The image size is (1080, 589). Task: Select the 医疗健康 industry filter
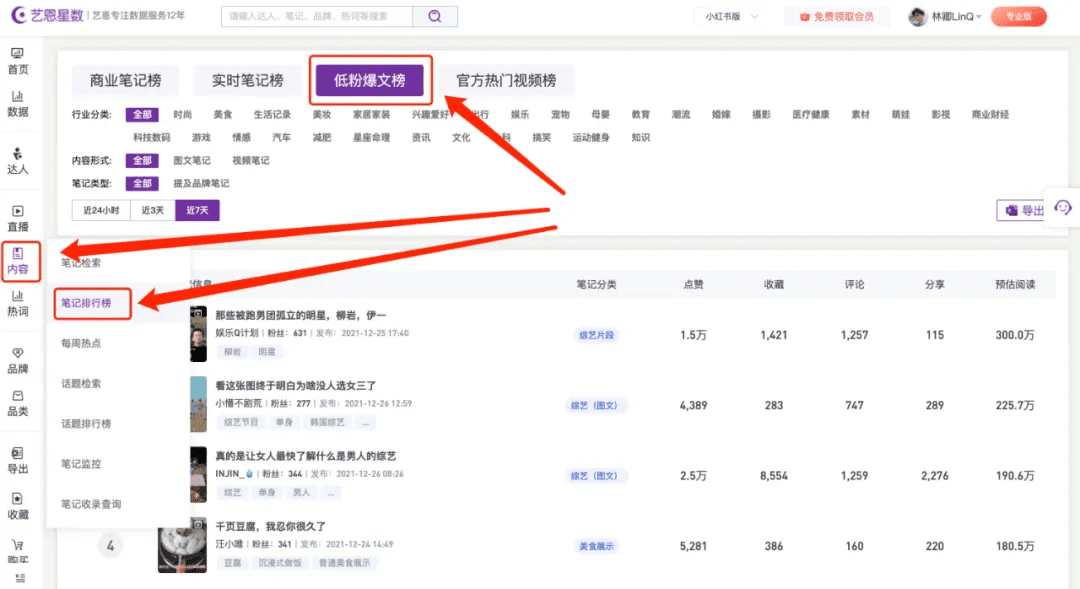click(811, 114)
